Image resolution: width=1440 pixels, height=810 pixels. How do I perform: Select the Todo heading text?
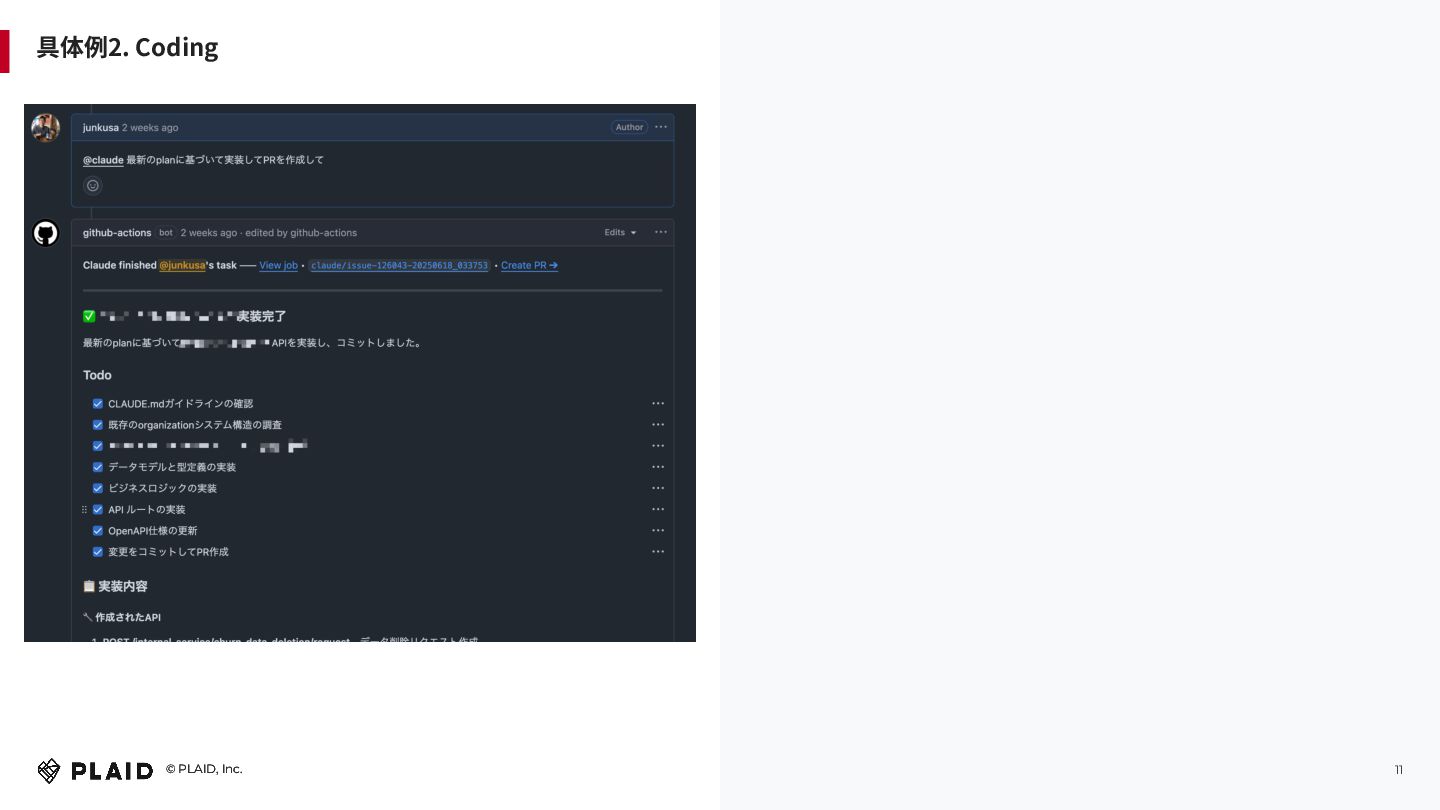click(x=97, y=375)
